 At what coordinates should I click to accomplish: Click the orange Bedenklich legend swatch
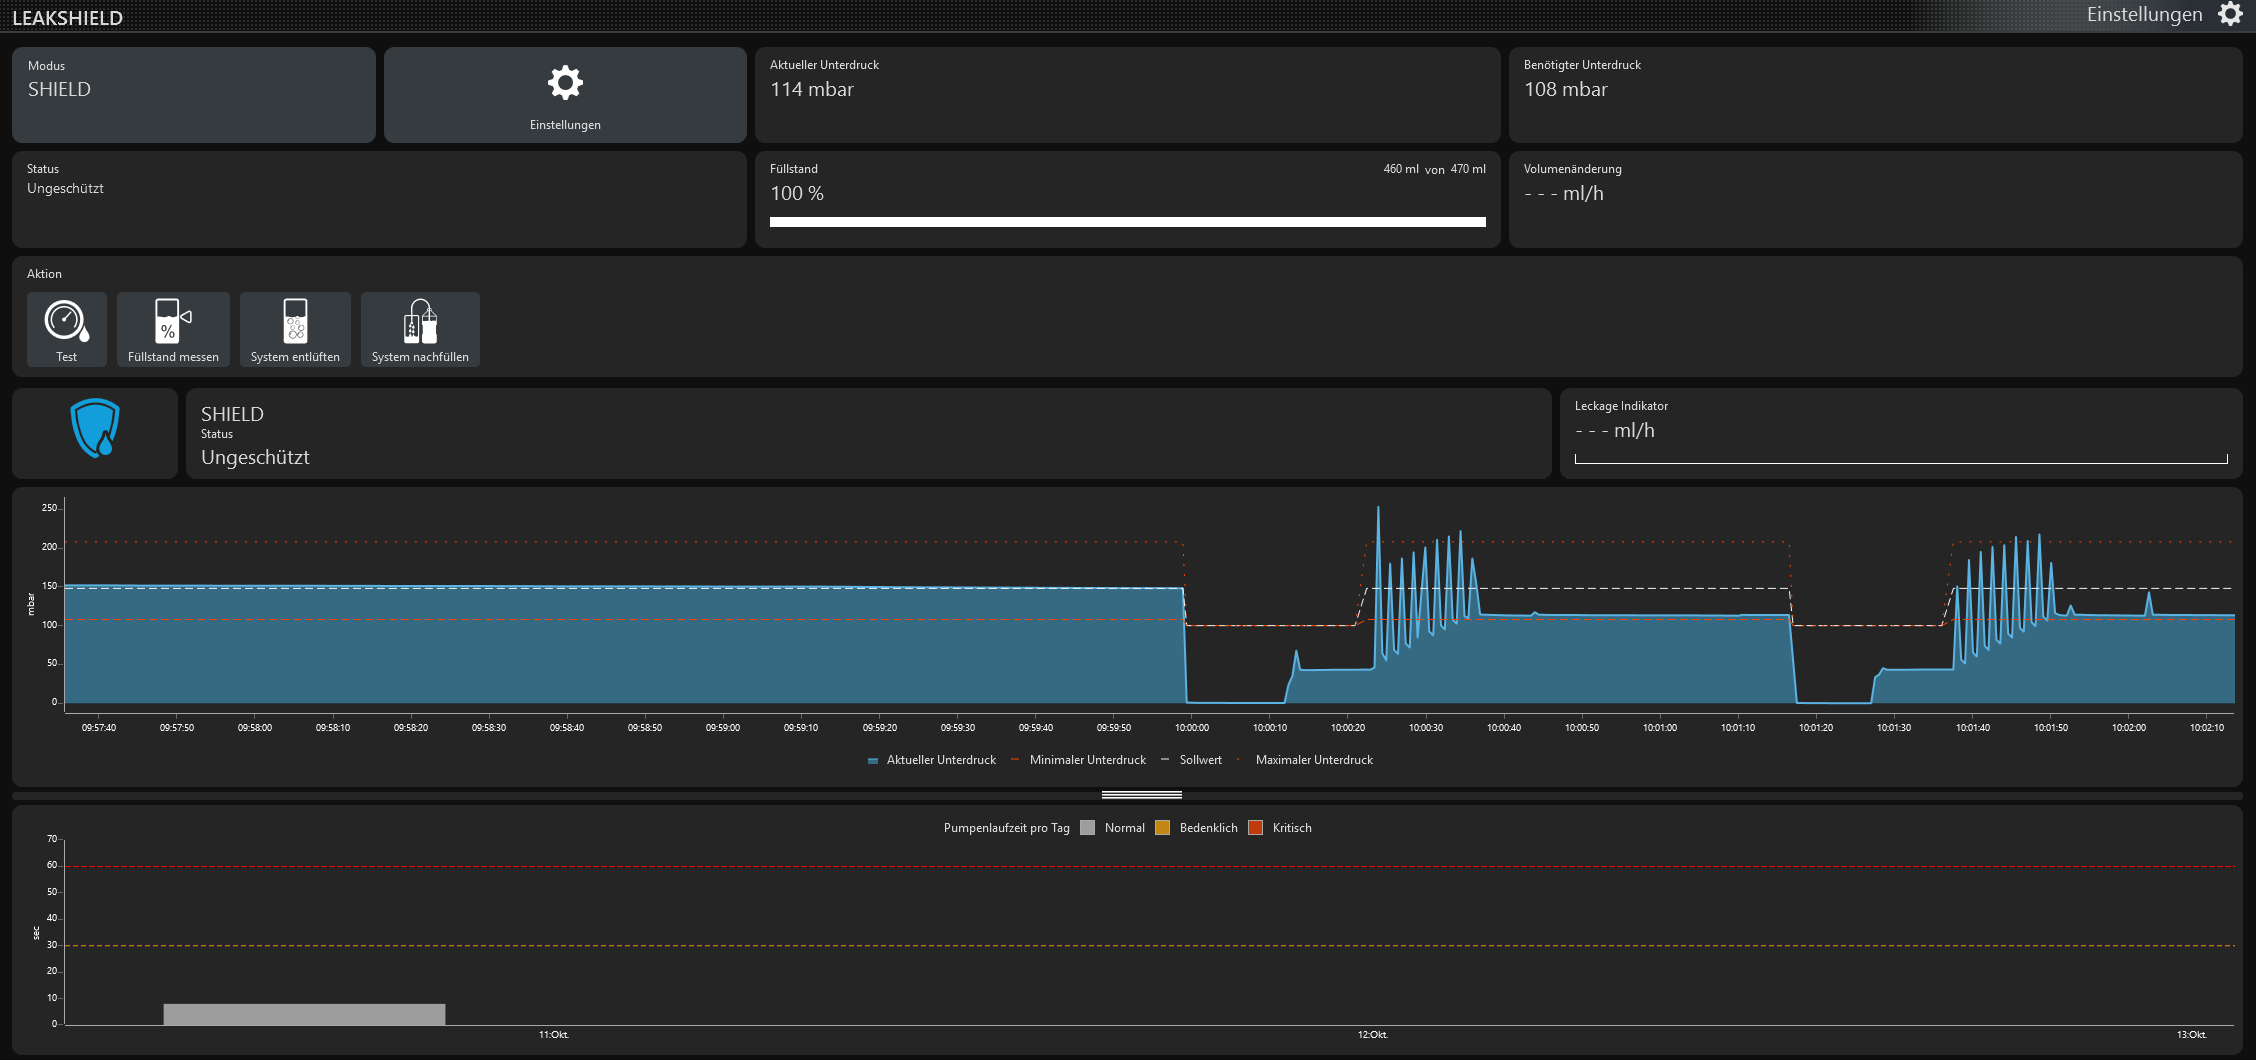coord(1162,828)
